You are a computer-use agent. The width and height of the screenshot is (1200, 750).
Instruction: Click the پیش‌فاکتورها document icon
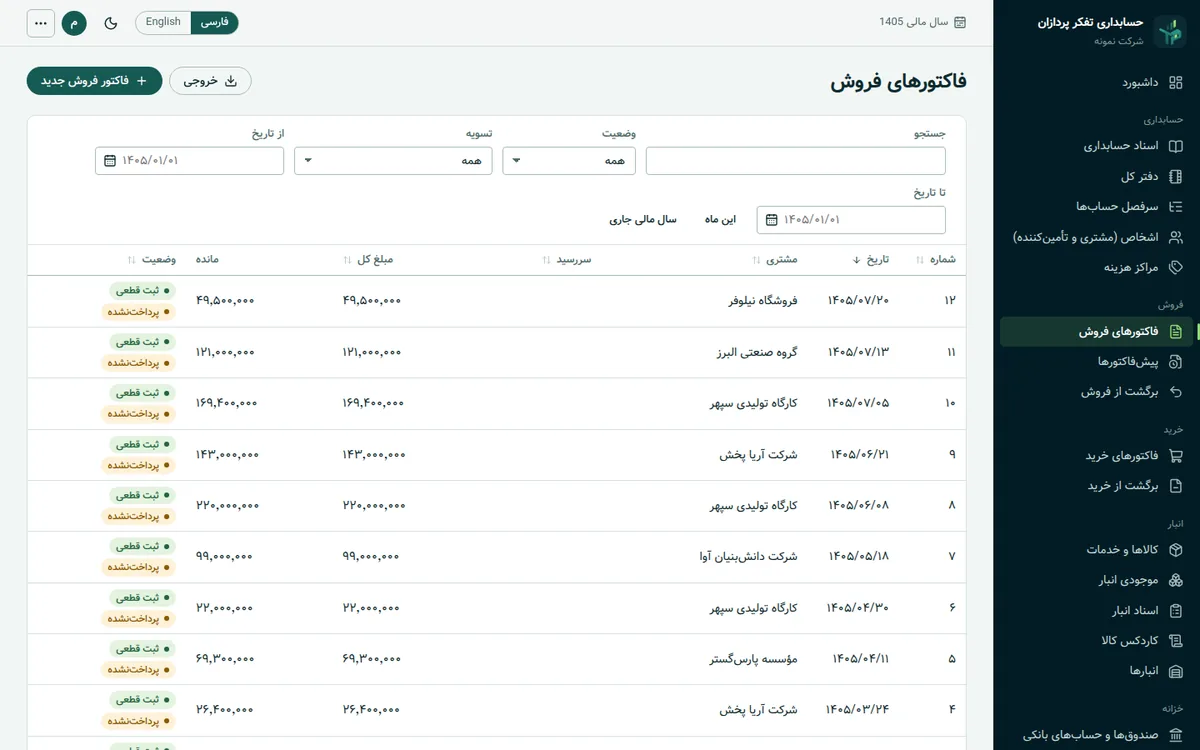point(1175,361)
